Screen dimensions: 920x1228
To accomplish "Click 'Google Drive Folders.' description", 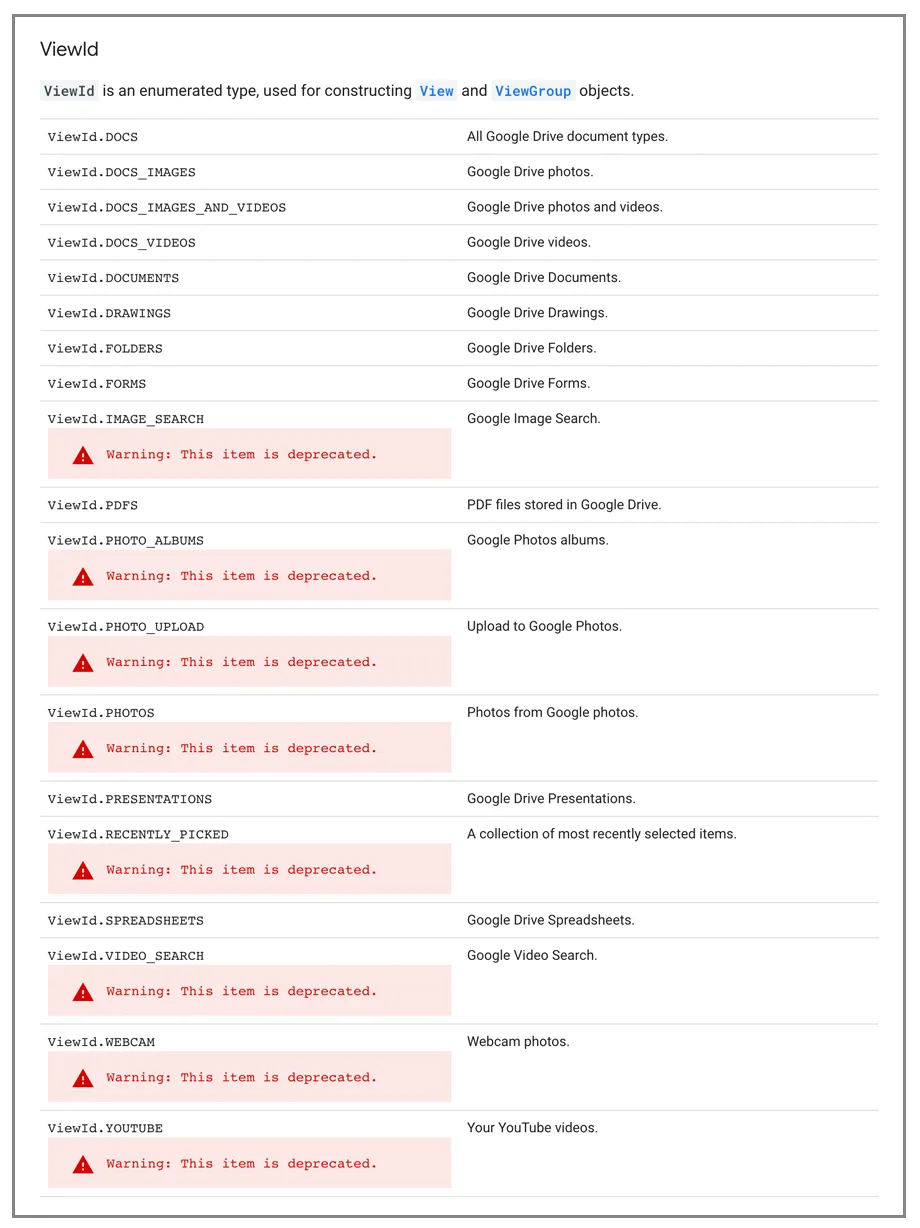I will point(531,348).
